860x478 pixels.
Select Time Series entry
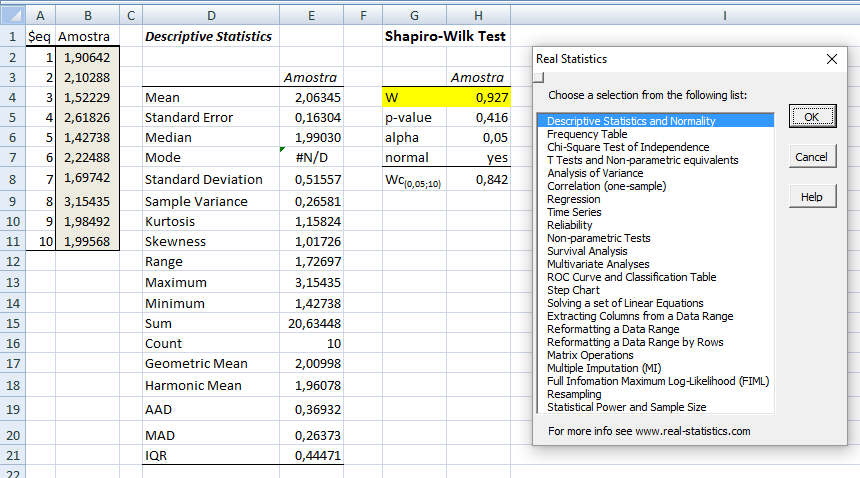(655, 212)
